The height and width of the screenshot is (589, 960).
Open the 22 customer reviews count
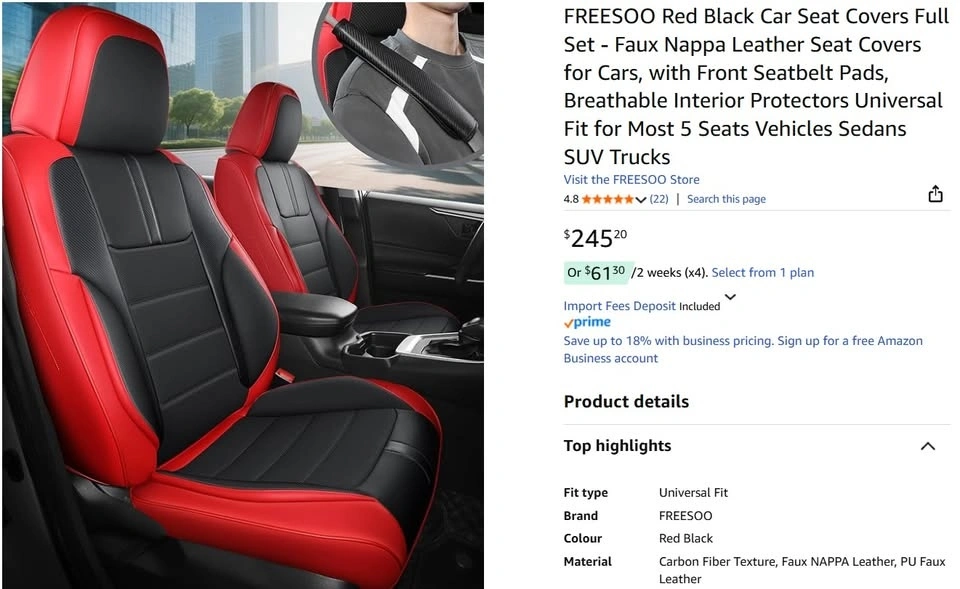659,199
